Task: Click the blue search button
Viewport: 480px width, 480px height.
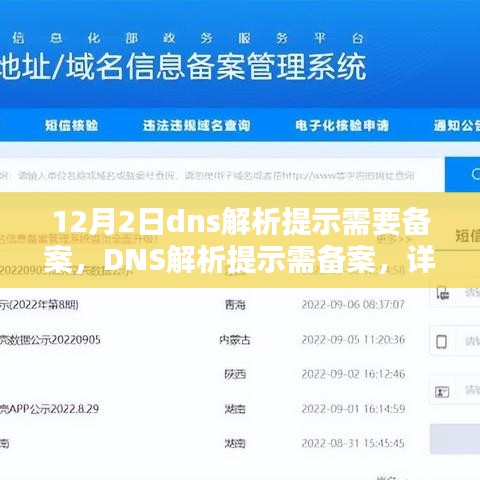Action: click(463, 175)
